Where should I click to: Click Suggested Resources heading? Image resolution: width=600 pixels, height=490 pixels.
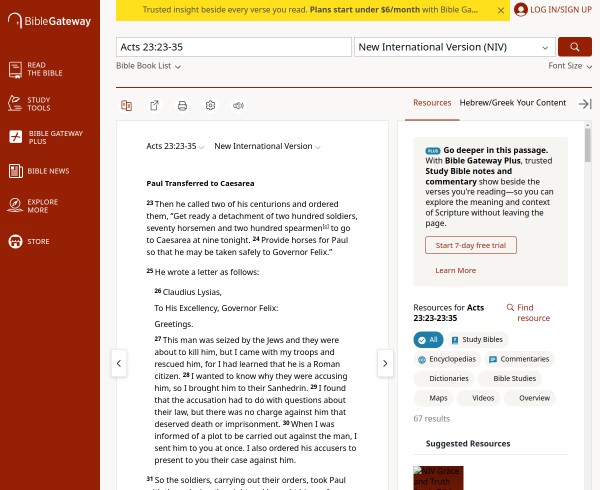click(x=468, y=444)
